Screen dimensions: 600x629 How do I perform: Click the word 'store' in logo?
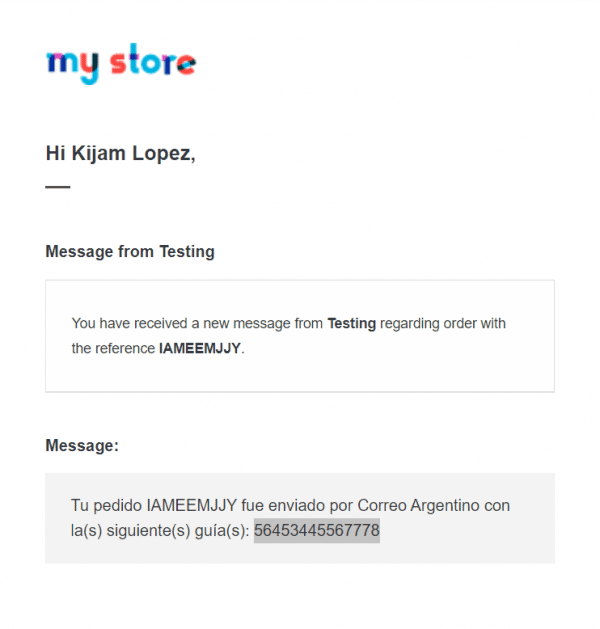[153, 60]
